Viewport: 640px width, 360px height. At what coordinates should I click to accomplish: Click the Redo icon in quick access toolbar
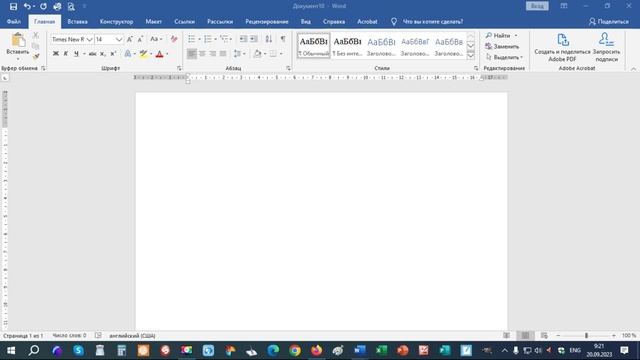43,6
